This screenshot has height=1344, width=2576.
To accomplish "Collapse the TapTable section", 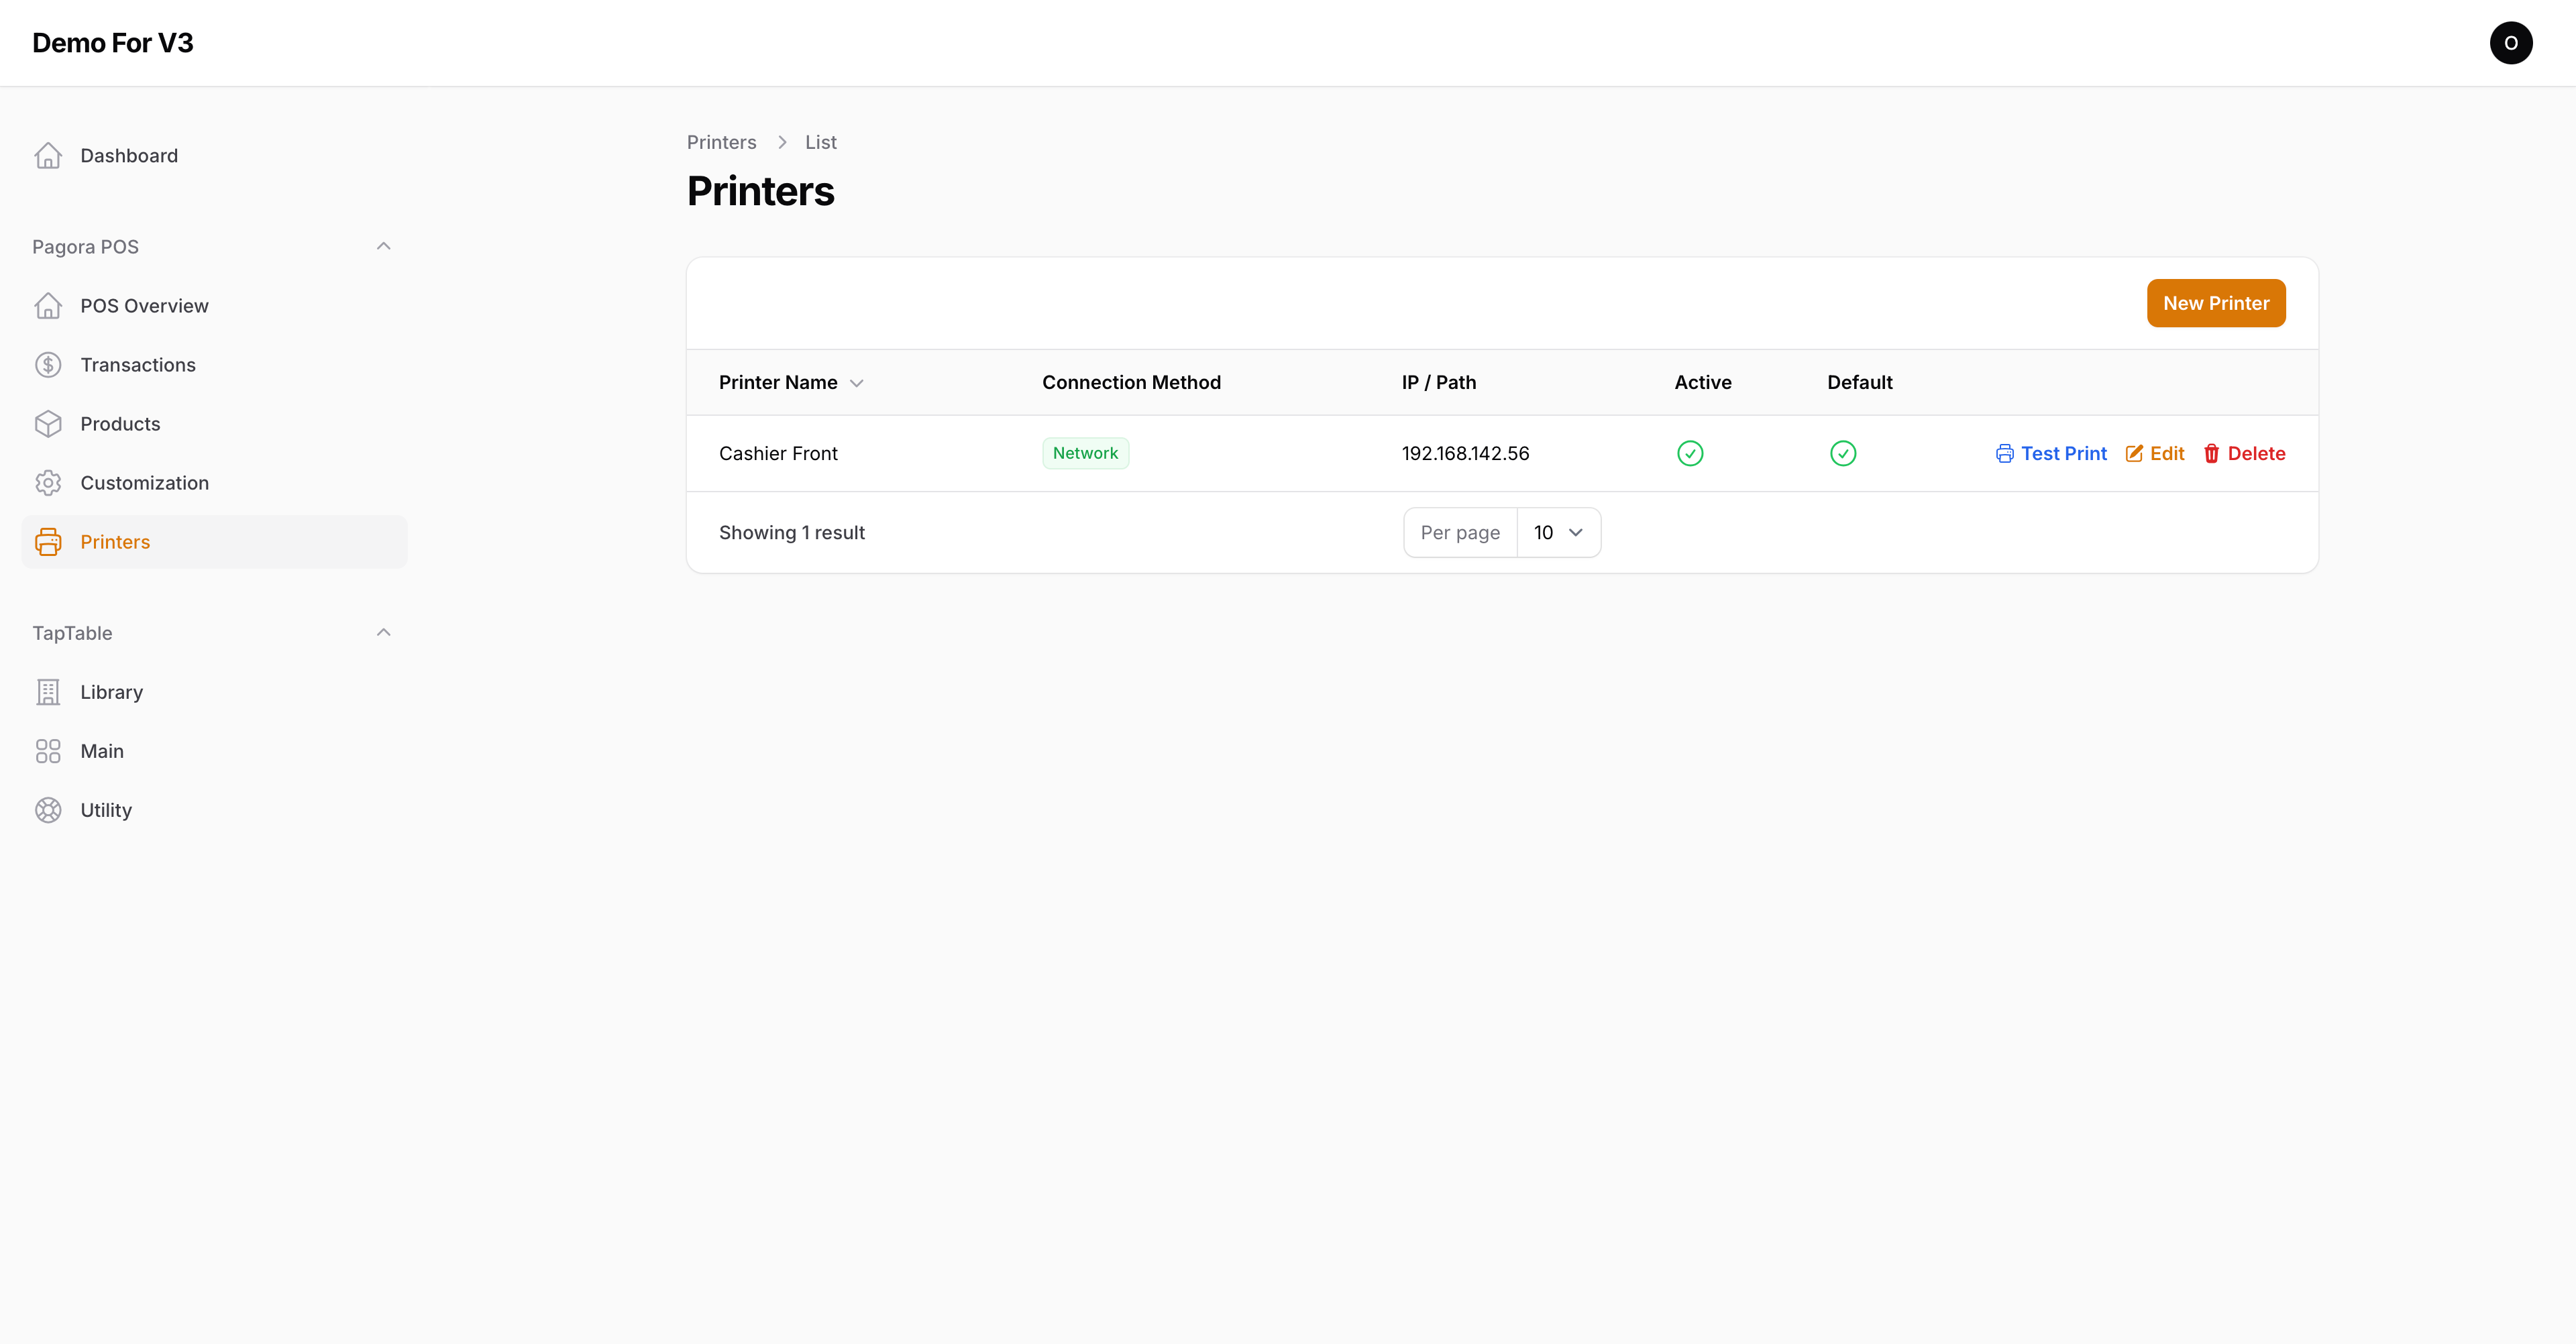I will coord(383,632).
